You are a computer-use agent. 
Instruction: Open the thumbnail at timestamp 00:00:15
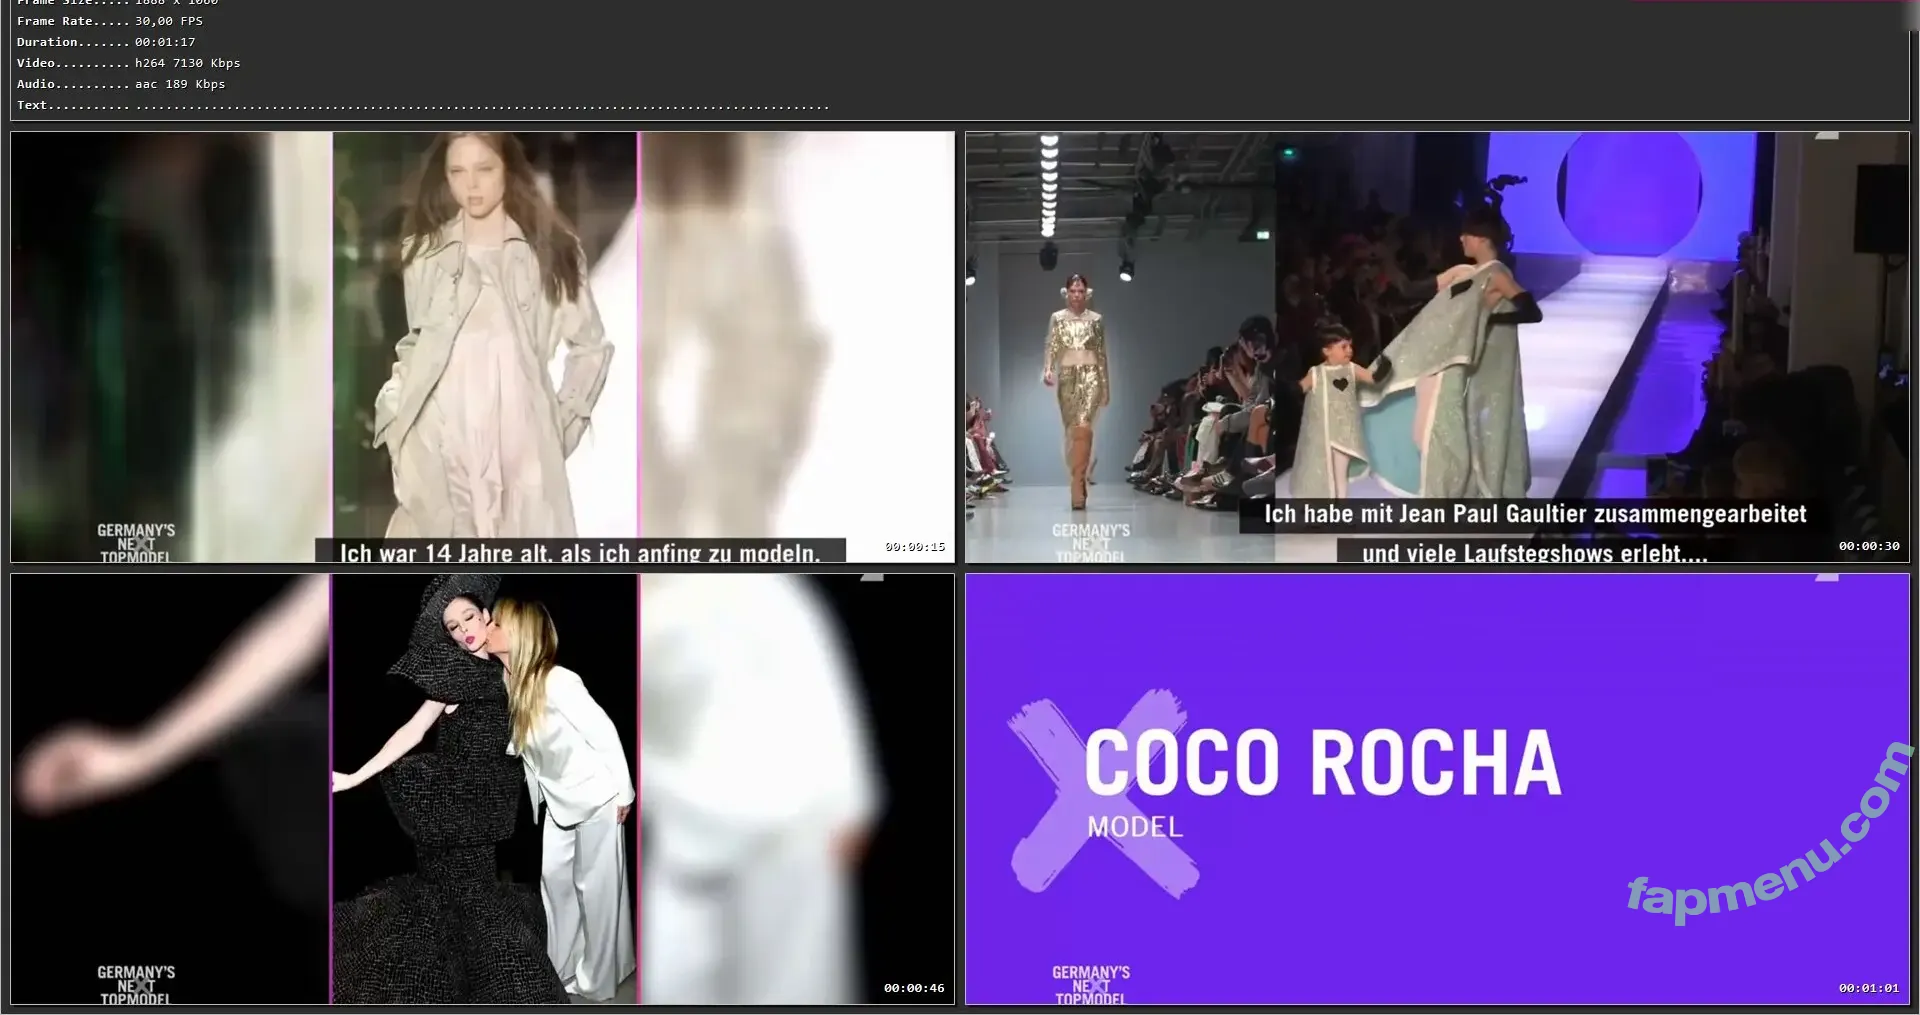tap(482, 347)
